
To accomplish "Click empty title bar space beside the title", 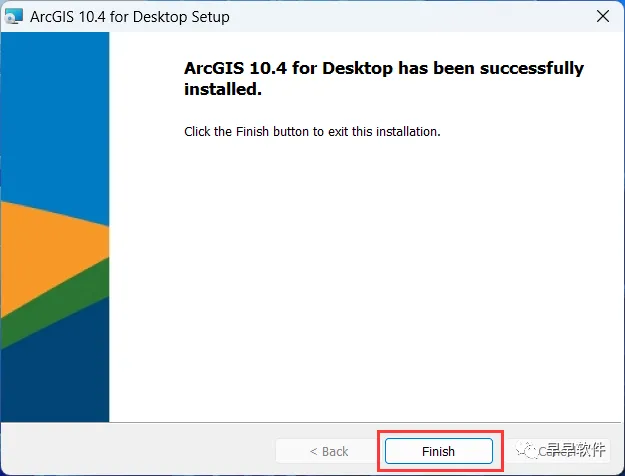I will [x=400, y=16].
